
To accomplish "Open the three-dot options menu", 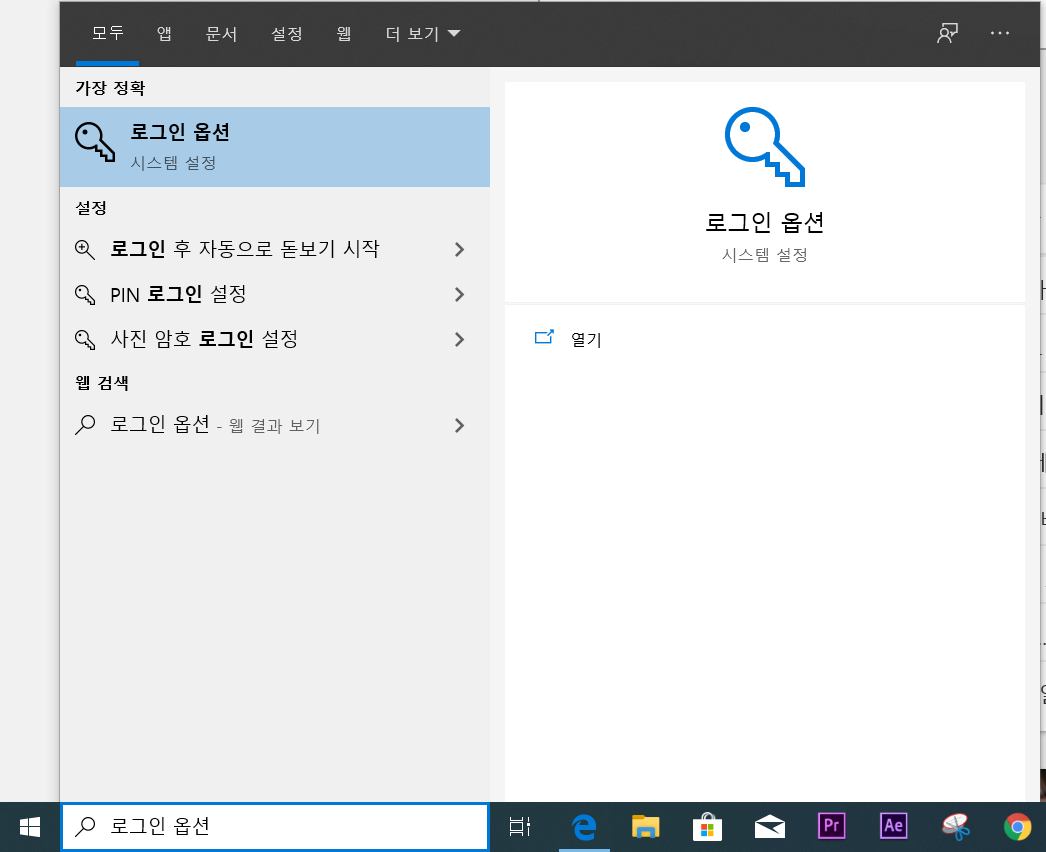I will pyautogui.click(x=999, y=33).
